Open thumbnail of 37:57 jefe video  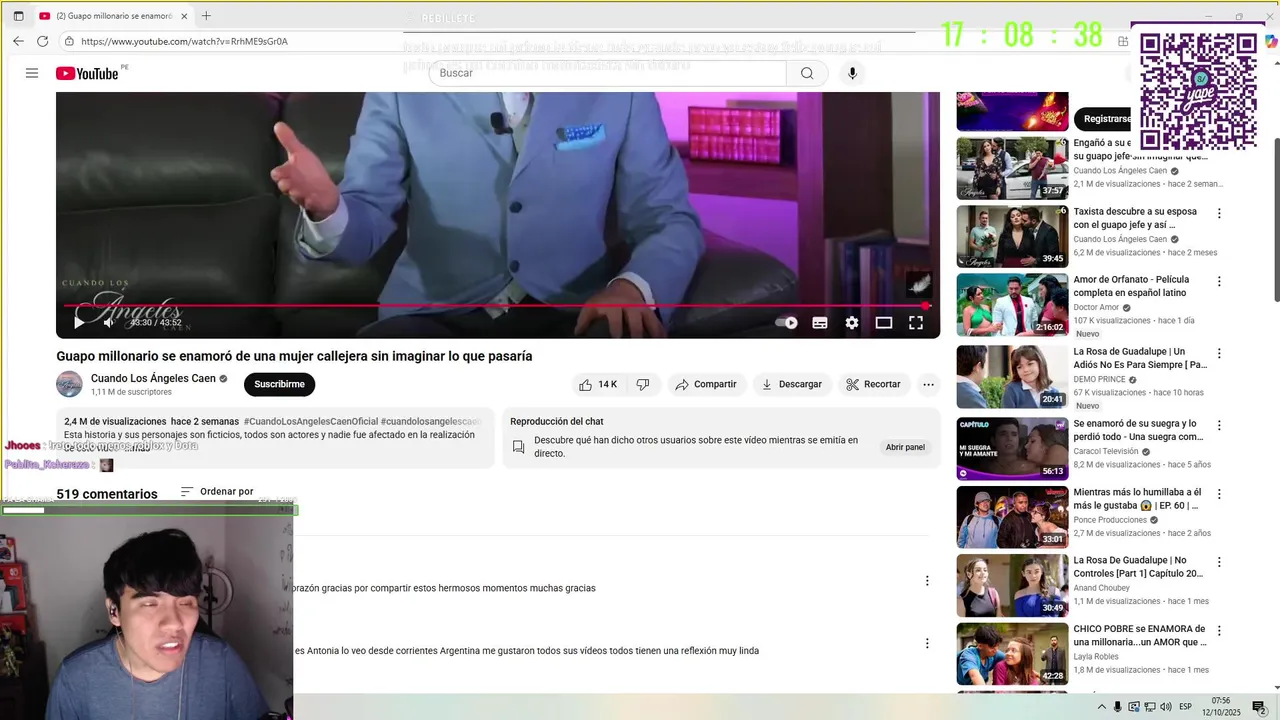tap(1012, 168)
